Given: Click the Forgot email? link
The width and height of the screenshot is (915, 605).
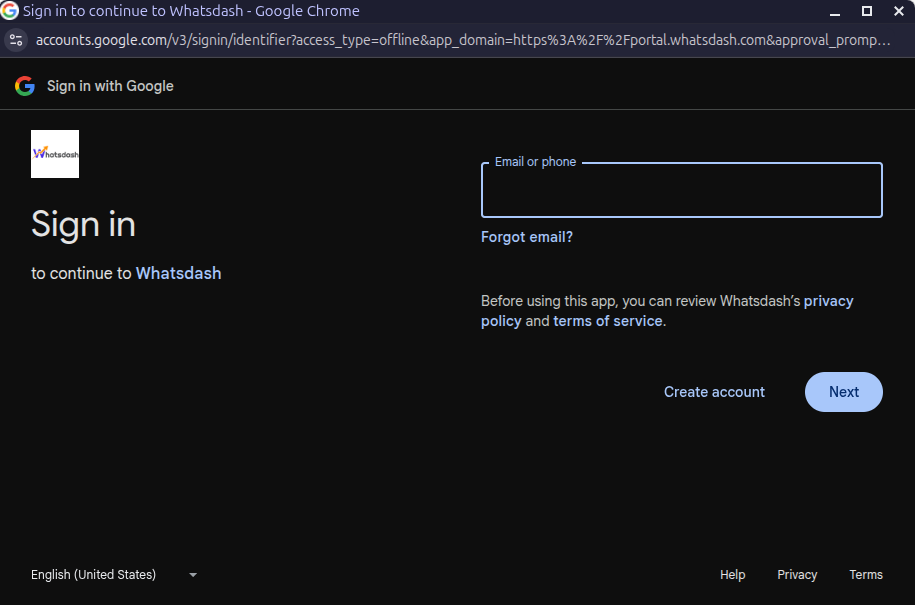Looking at the screenshot, I should (x=527, y=237).
